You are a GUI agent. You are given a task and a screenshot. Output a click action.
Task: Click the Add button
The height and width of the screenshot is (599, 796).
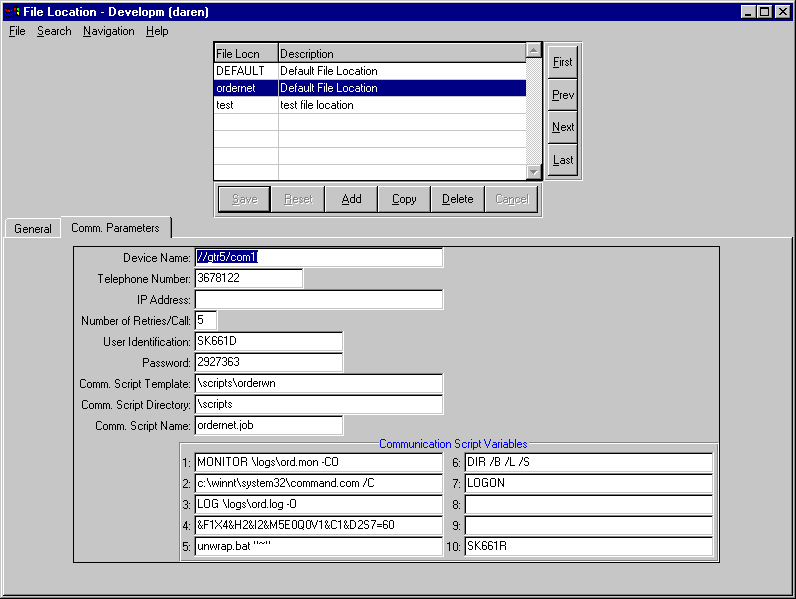click(351, 199)
